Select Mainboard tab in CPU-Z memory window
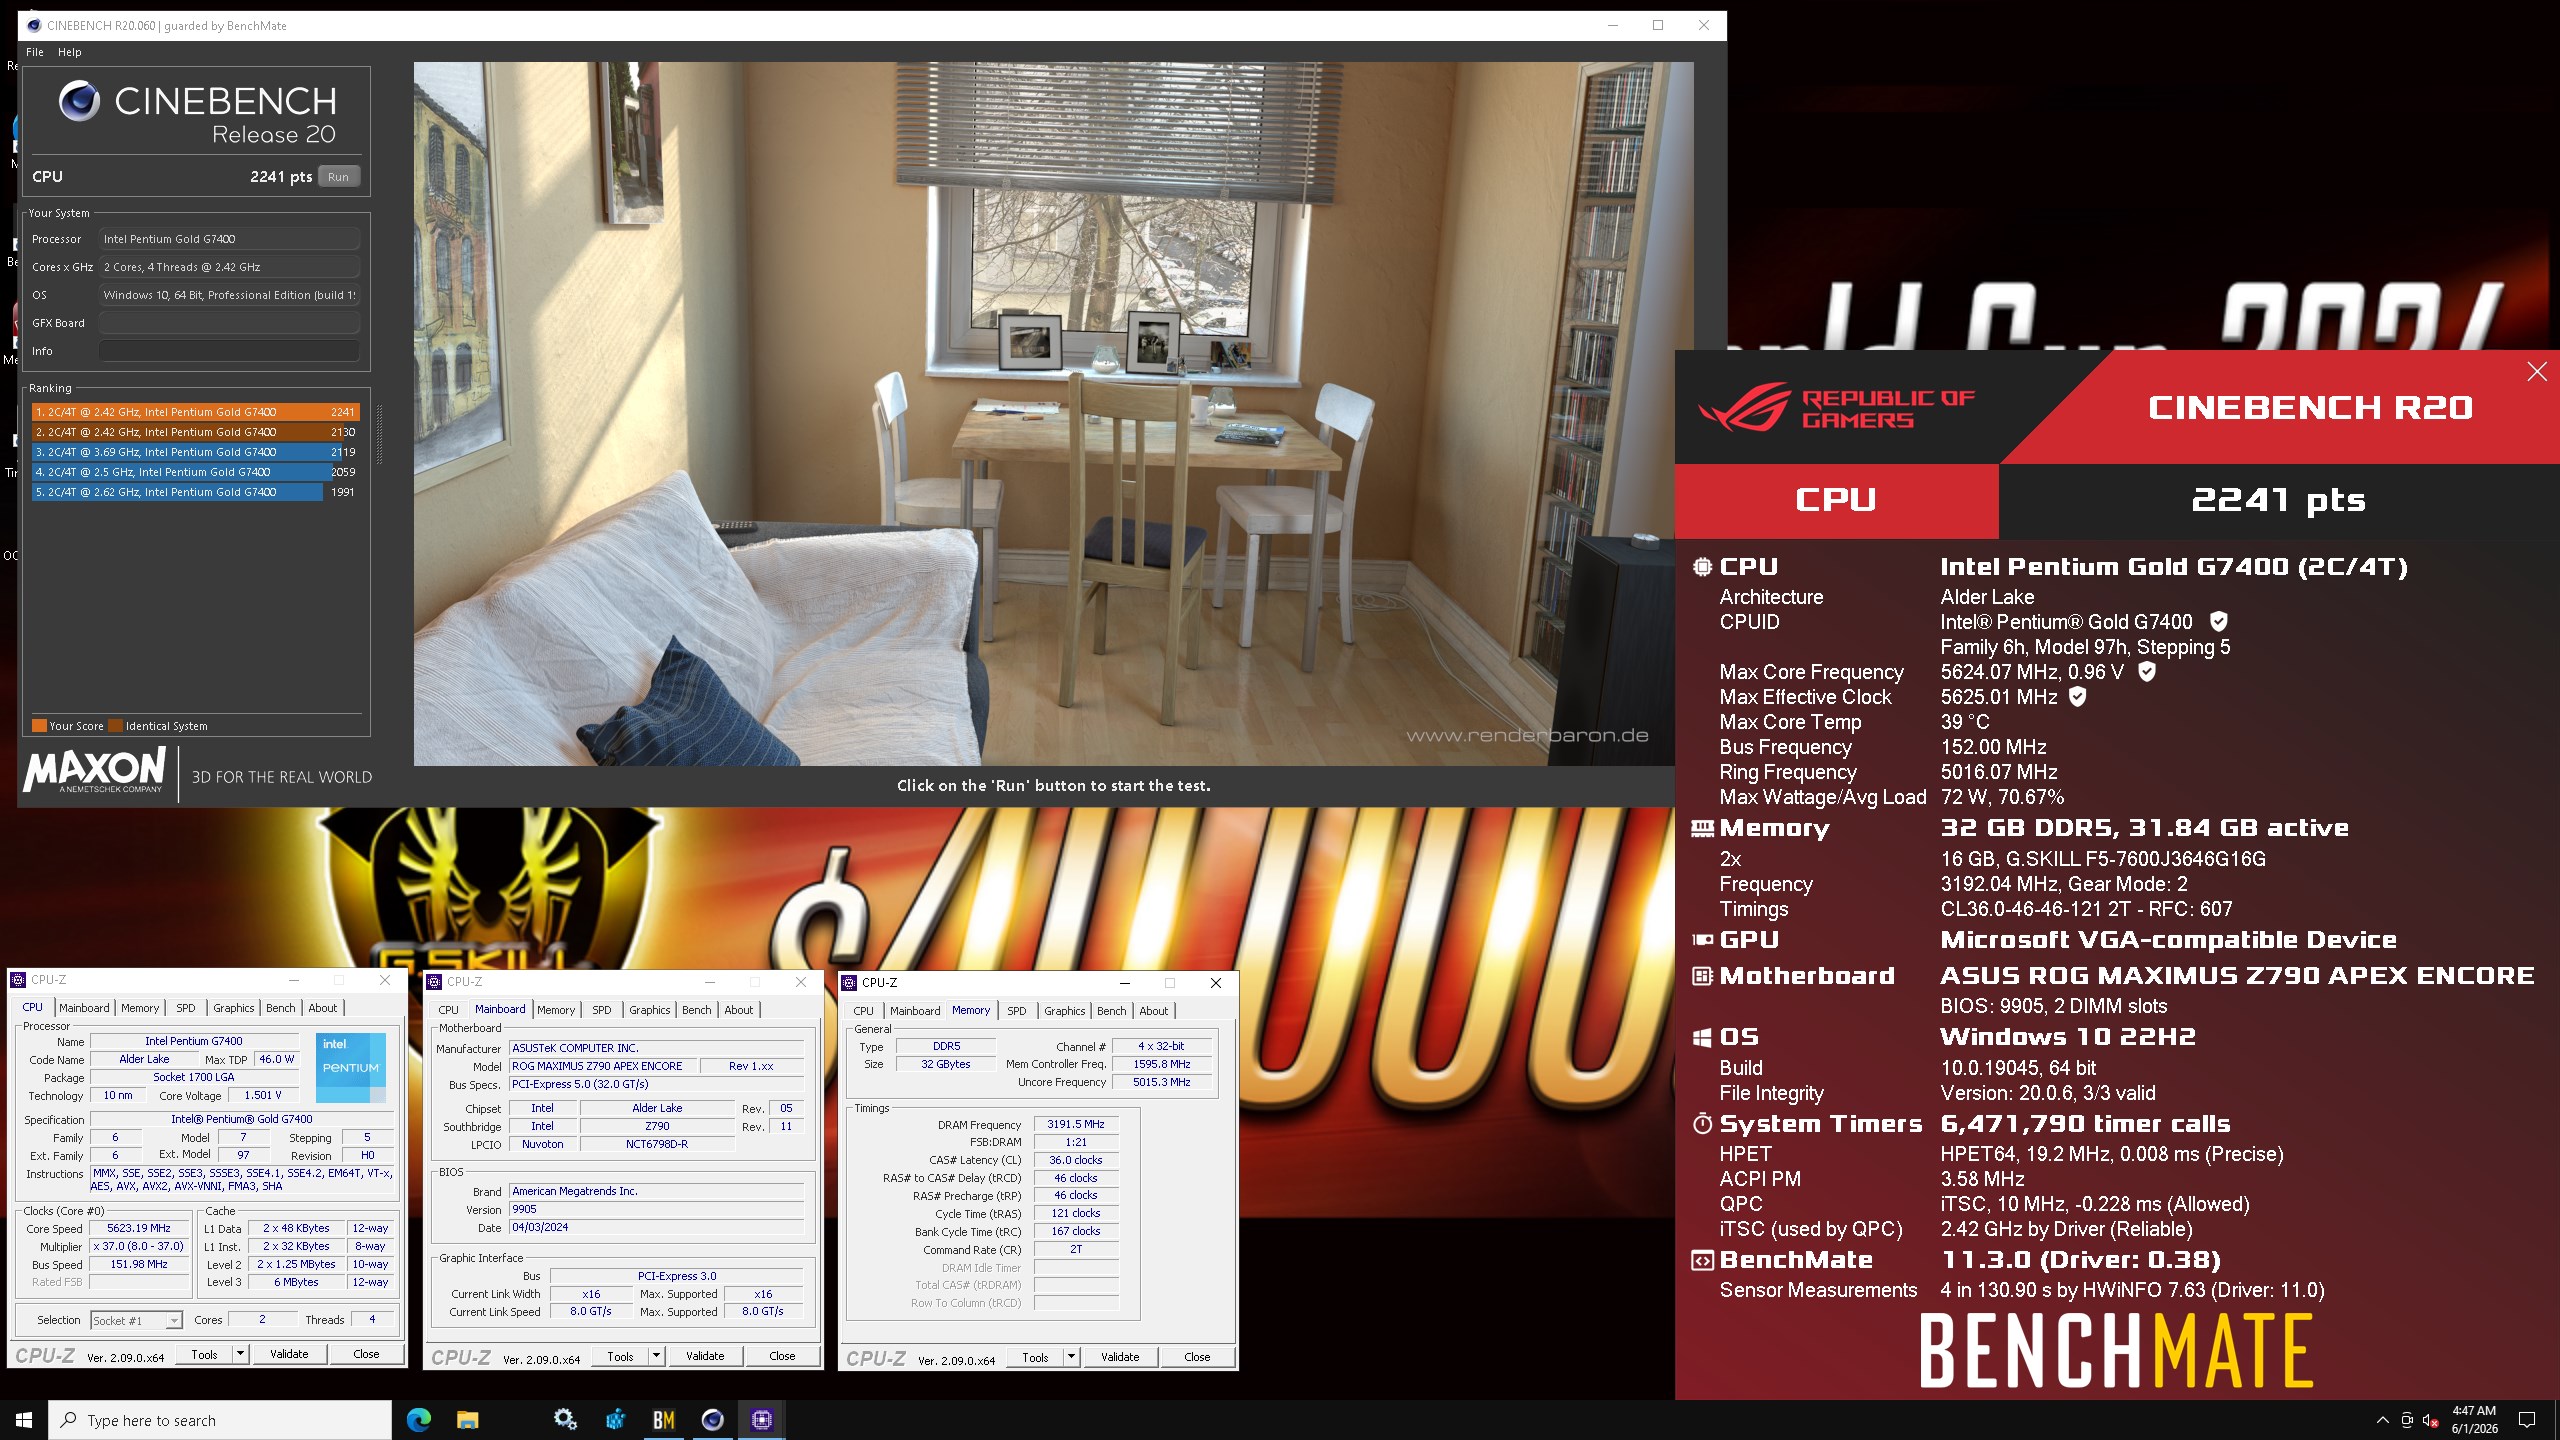The height and width of the screenshot is (1440, 2560). (915, 1011)
